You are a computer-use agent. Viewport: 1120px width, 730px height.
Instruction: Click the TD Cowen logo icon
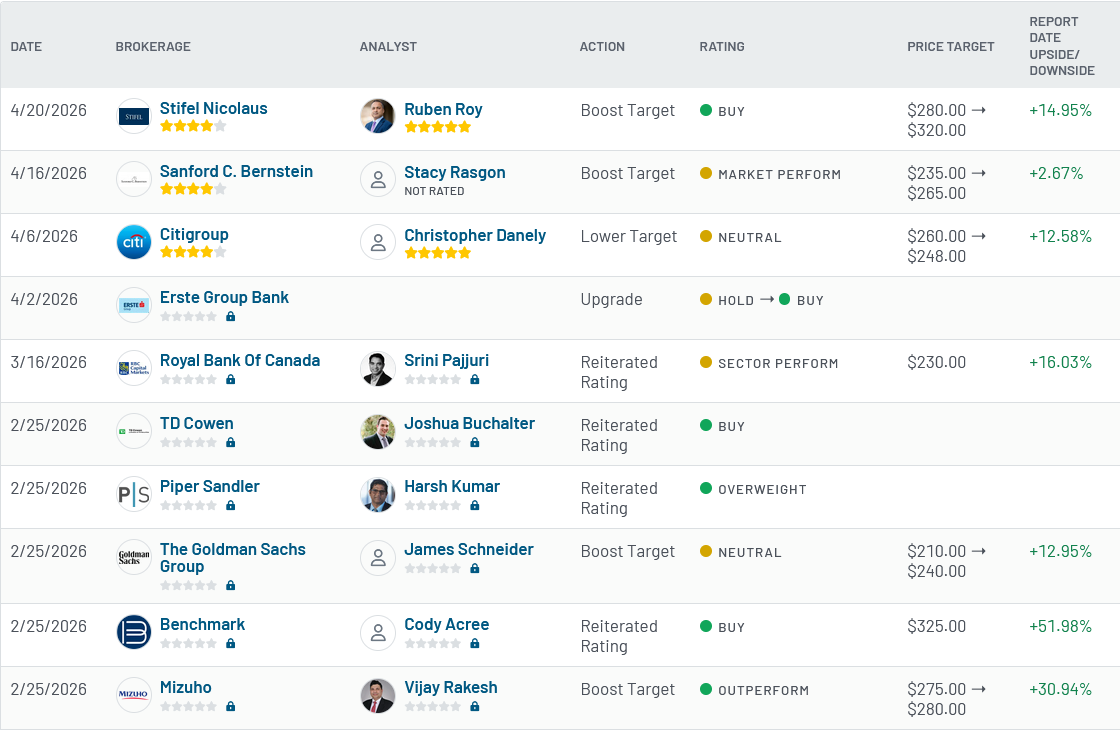[x=134, y=431]
